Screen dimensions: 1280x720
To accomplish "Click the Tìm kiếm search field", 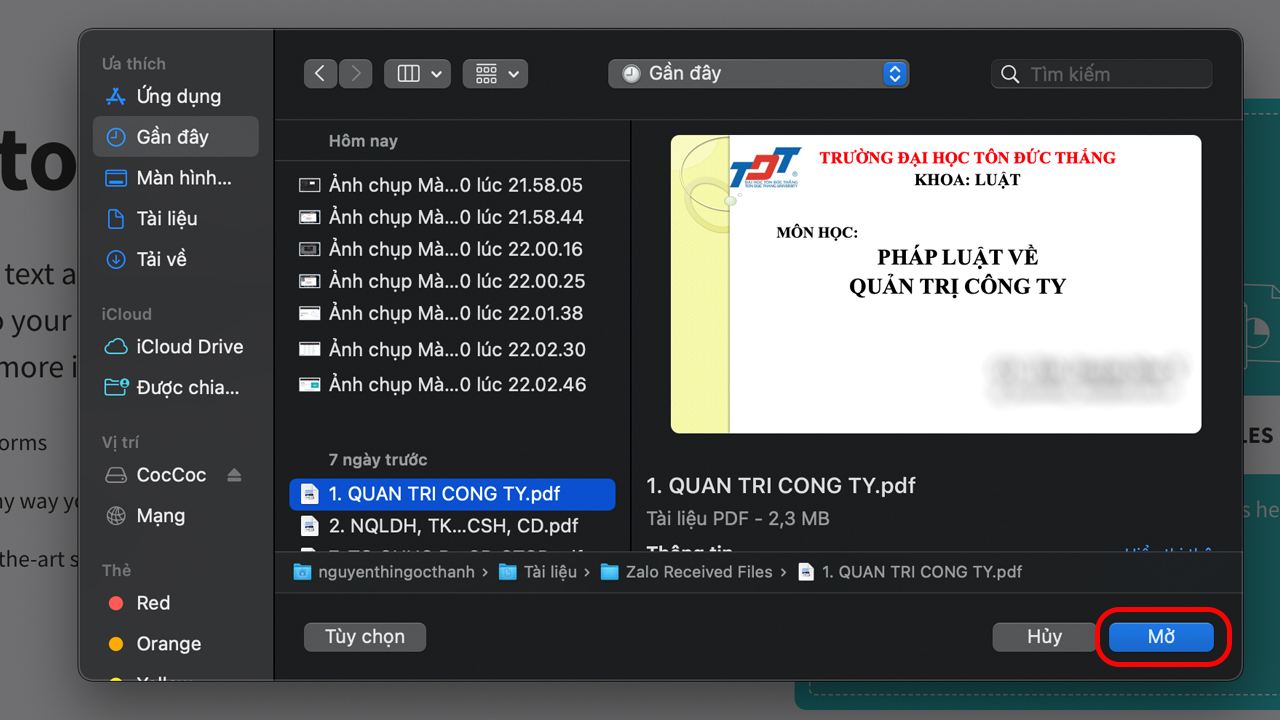I will [1102, 74].
